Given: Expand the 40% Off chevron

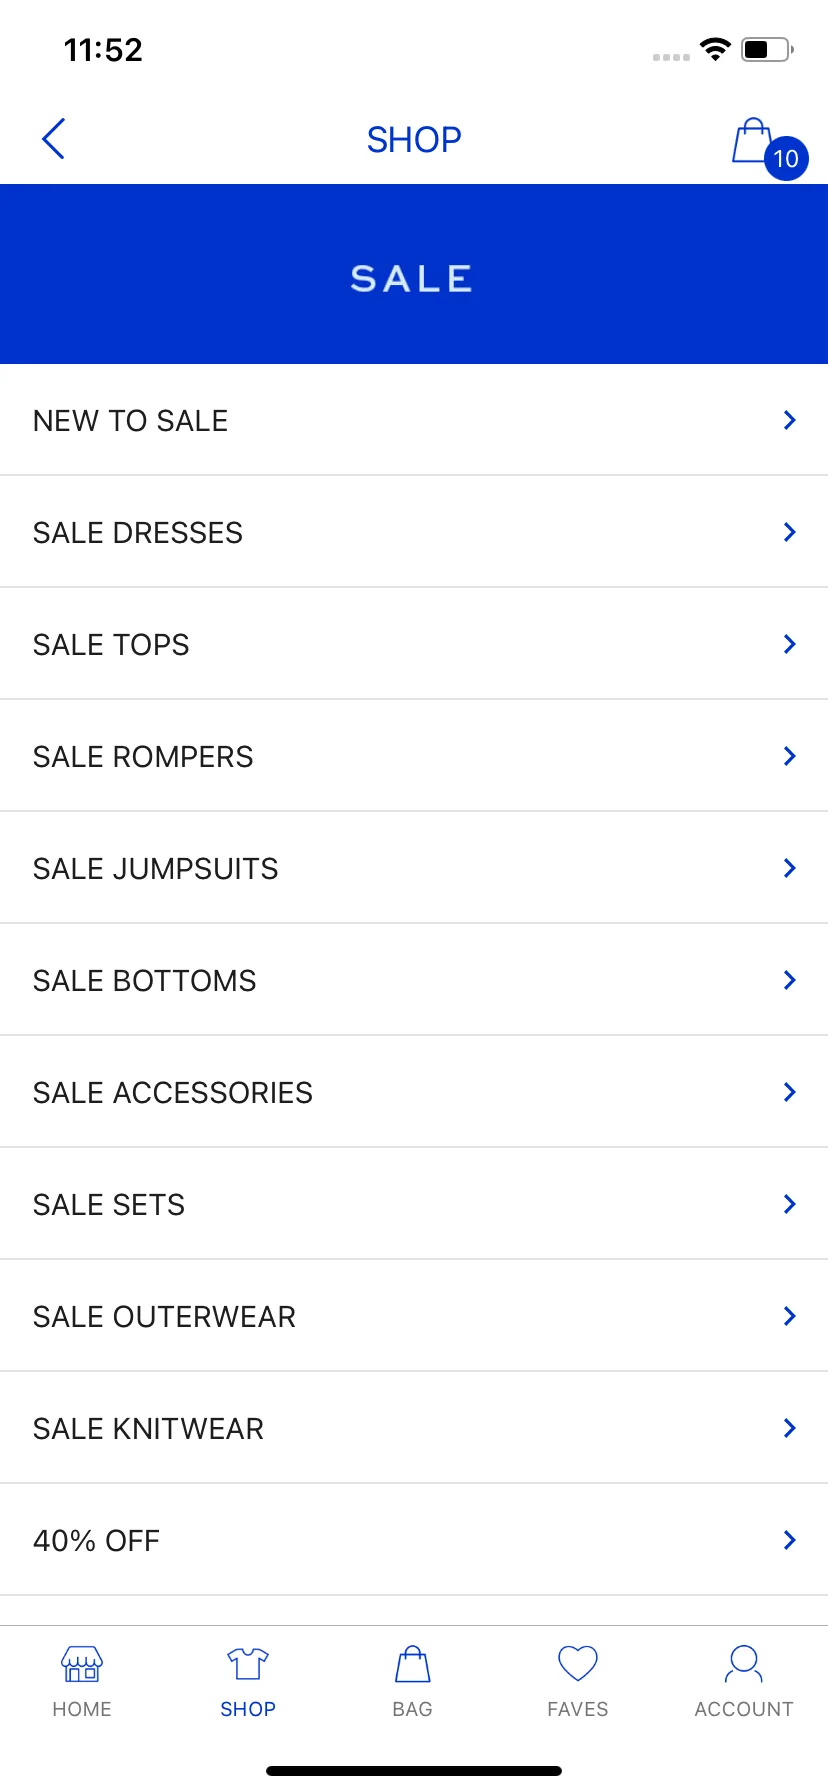Looking at the screenshot, I should click(x=790, y=1540).
